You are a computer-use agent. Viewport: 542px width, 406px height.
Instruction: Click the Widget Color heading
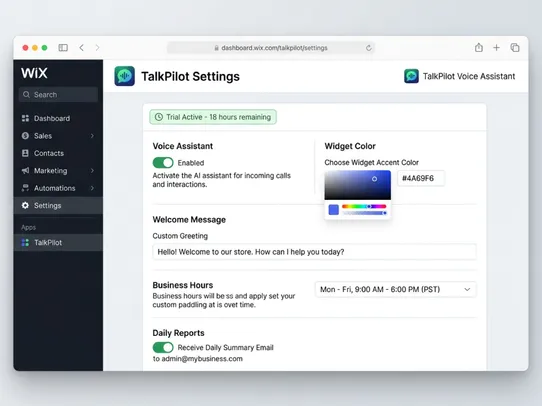(350, 146)
